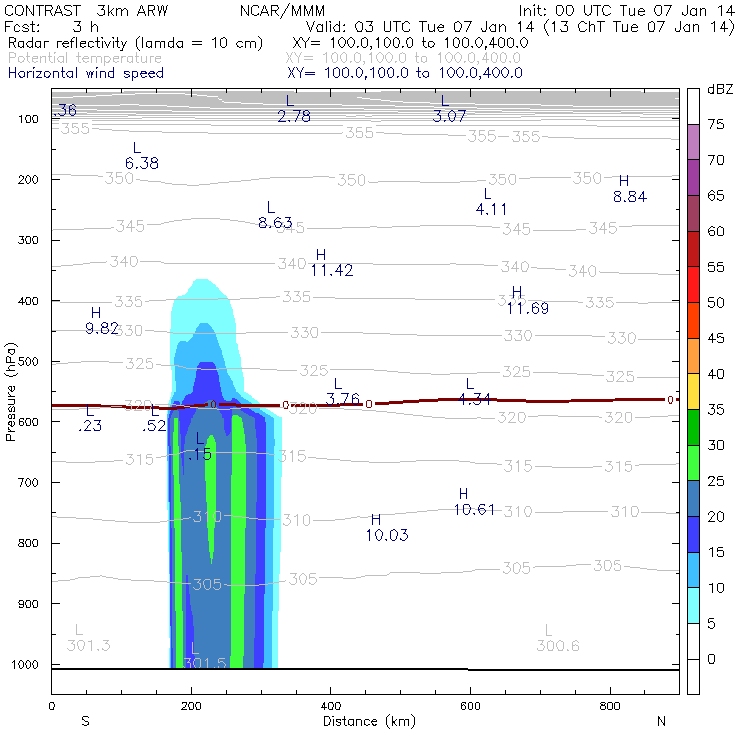Screen dimensions: 740x740
Task: Click the 400 distance axis tick label
Action: [x=330, y=706]
